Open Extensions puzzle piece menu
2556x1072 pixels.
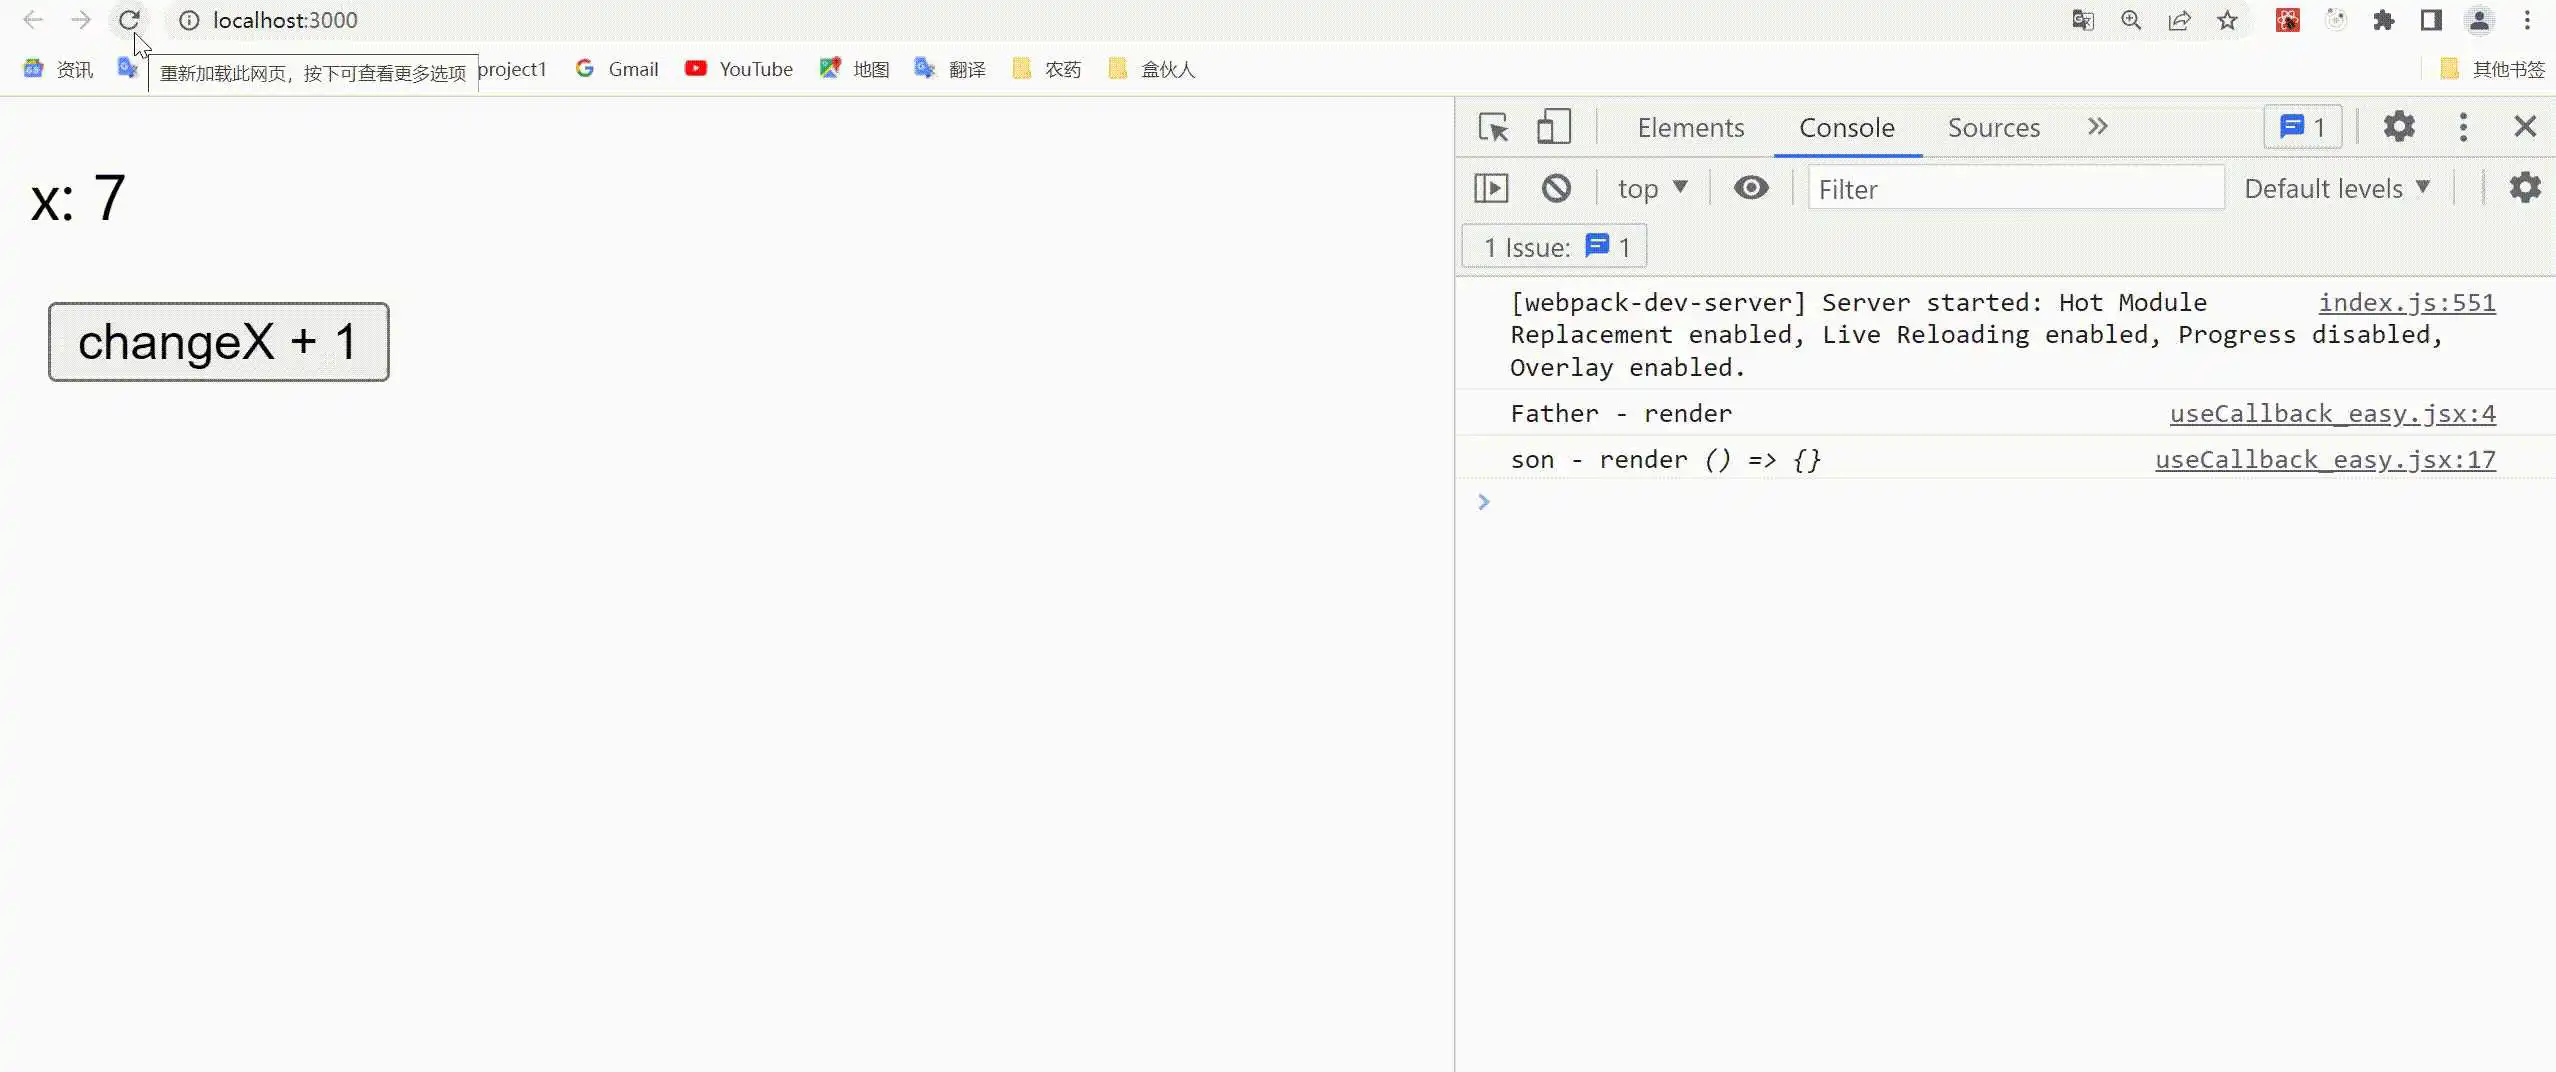2384,20
